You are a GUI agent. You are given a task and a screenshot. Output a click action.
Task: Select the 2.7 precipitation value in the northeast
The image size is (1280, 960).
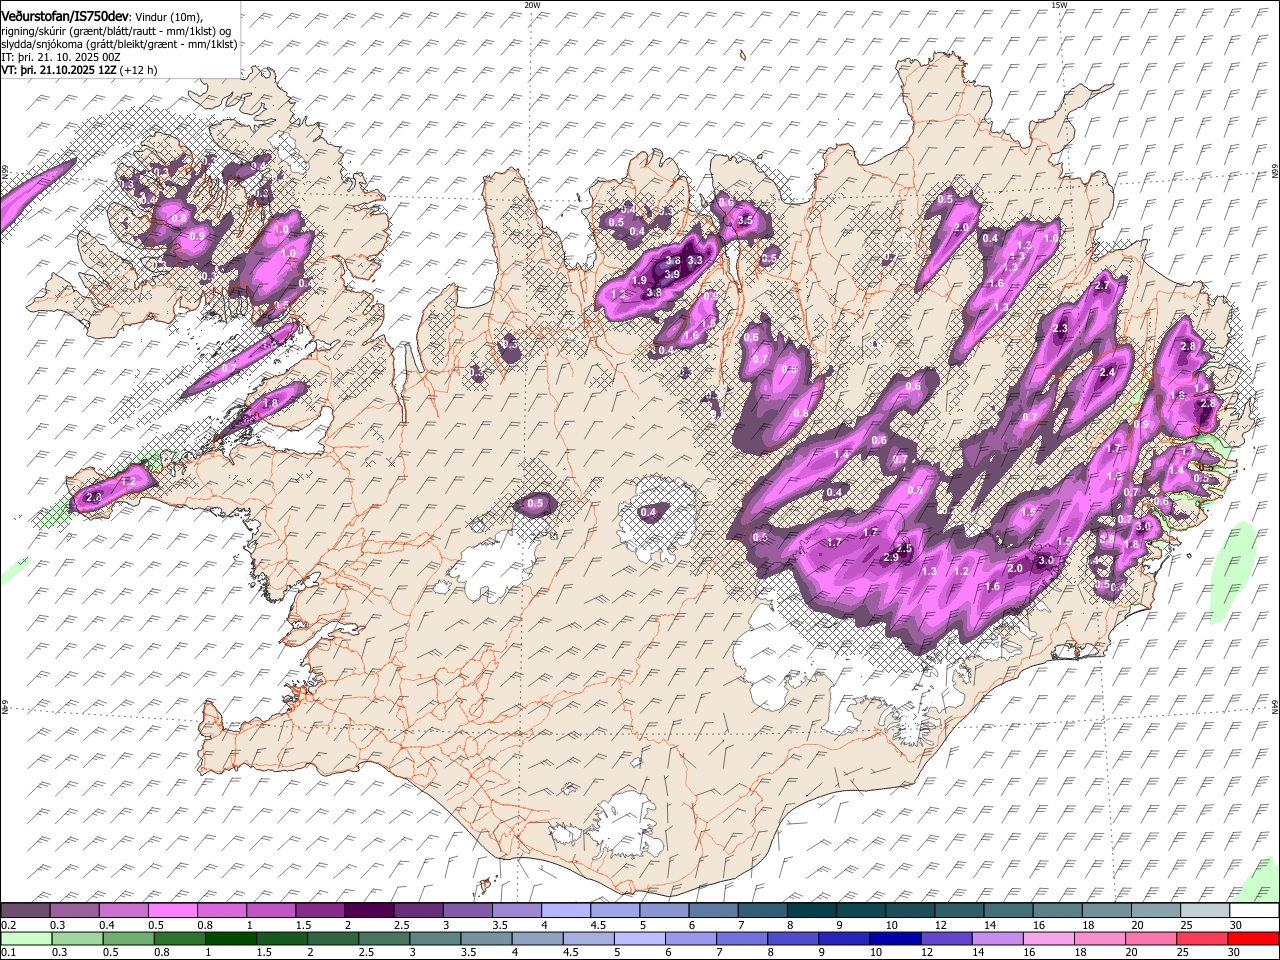click(1103, 286)
